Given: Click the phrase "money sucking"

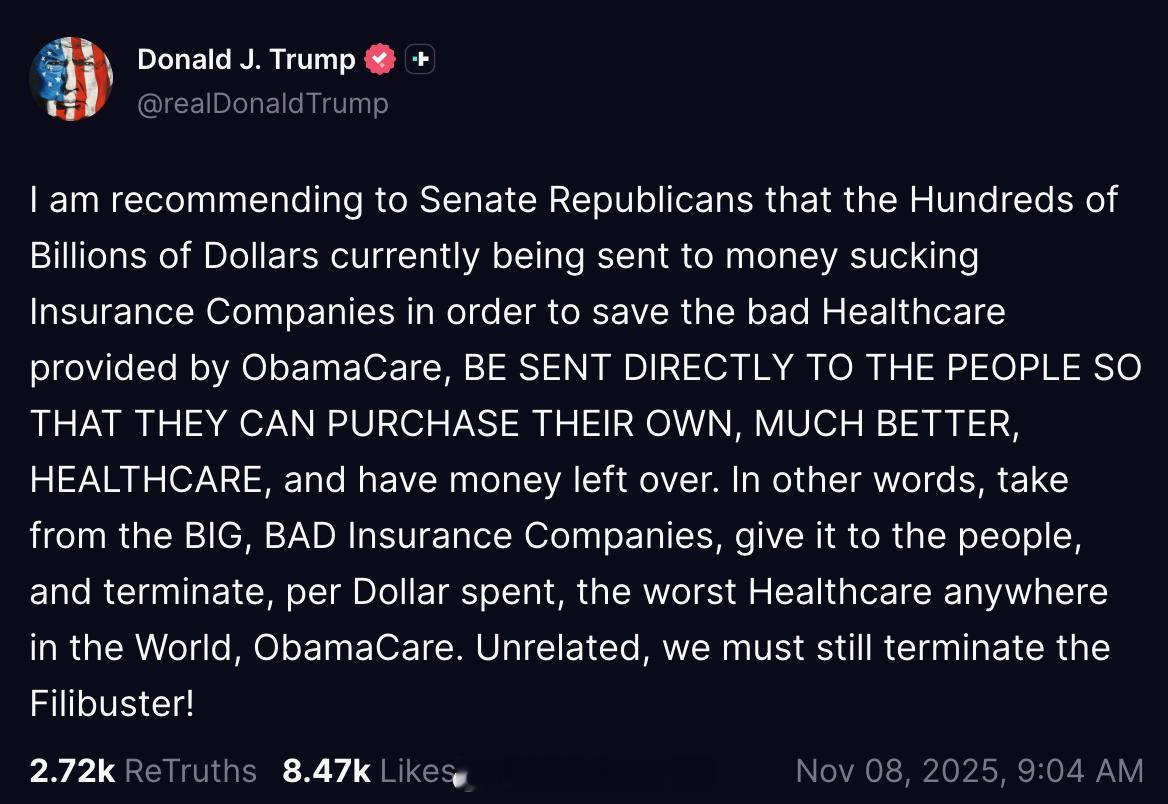Looking at the screenshot, I should coord(851,256).
